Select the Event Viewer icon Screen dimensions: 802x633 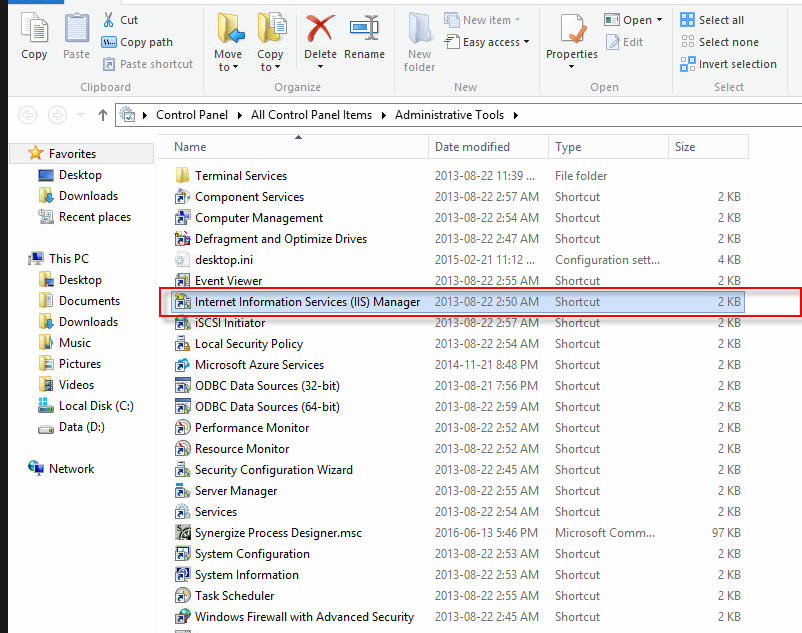(183, 281)
